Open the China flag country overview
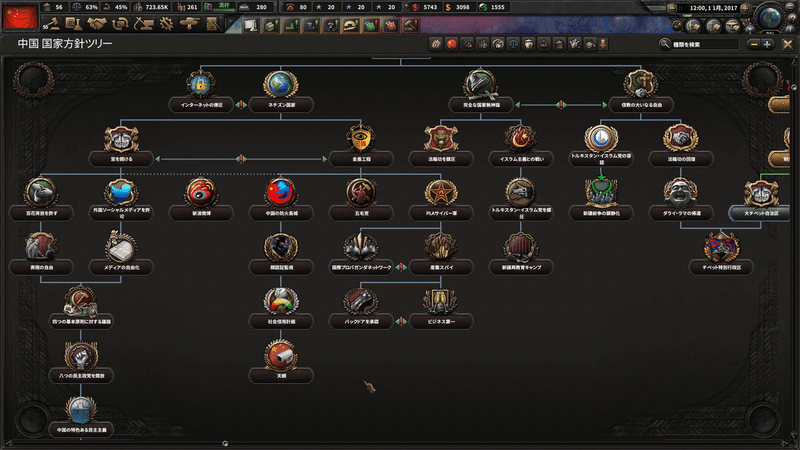Screen dimensions: 800x450 (x=20, y=16)
